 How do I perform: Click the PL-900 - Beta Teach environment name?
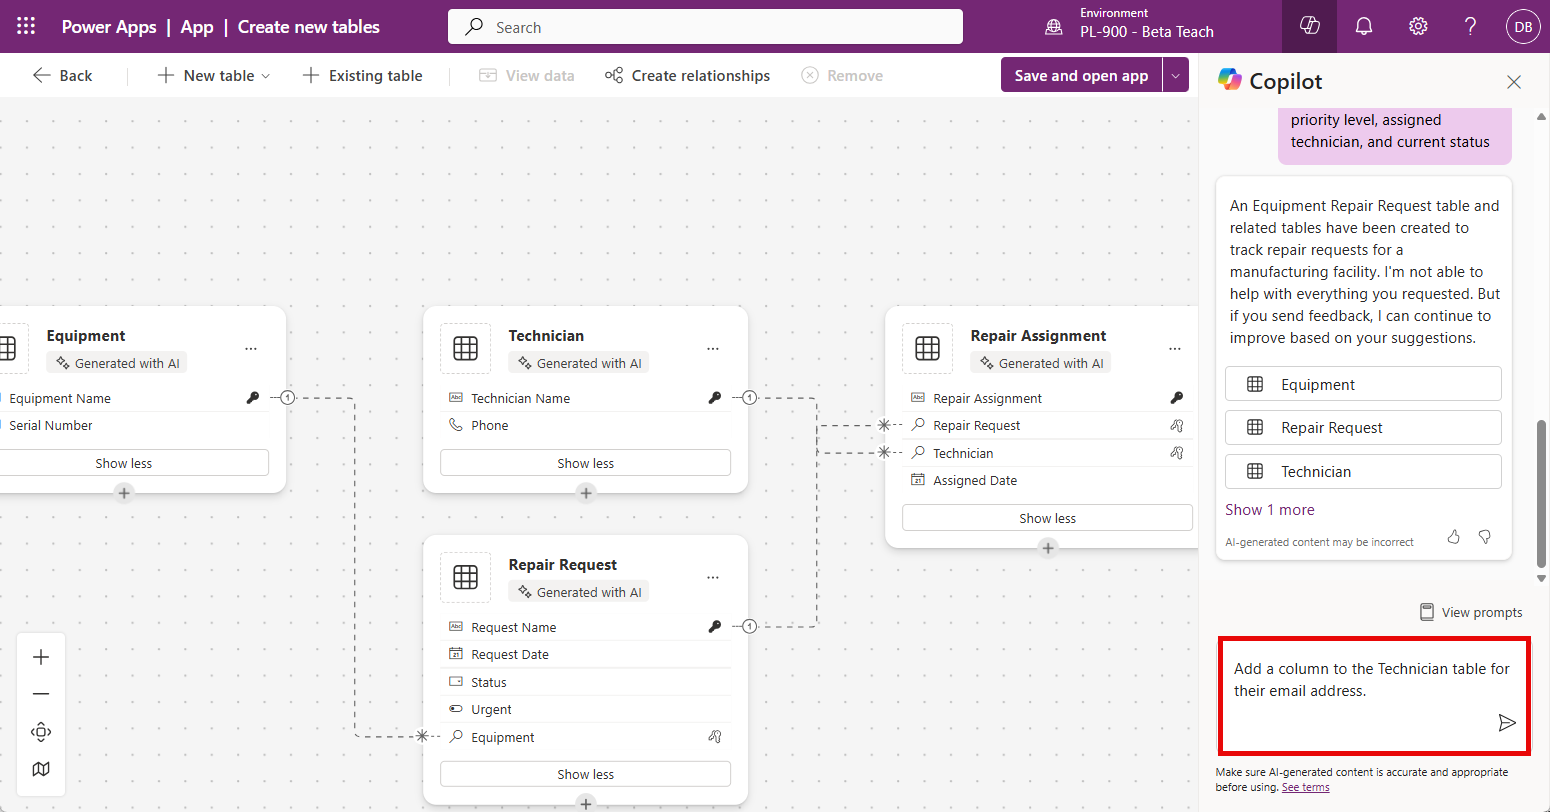(x=1147, y=32)
